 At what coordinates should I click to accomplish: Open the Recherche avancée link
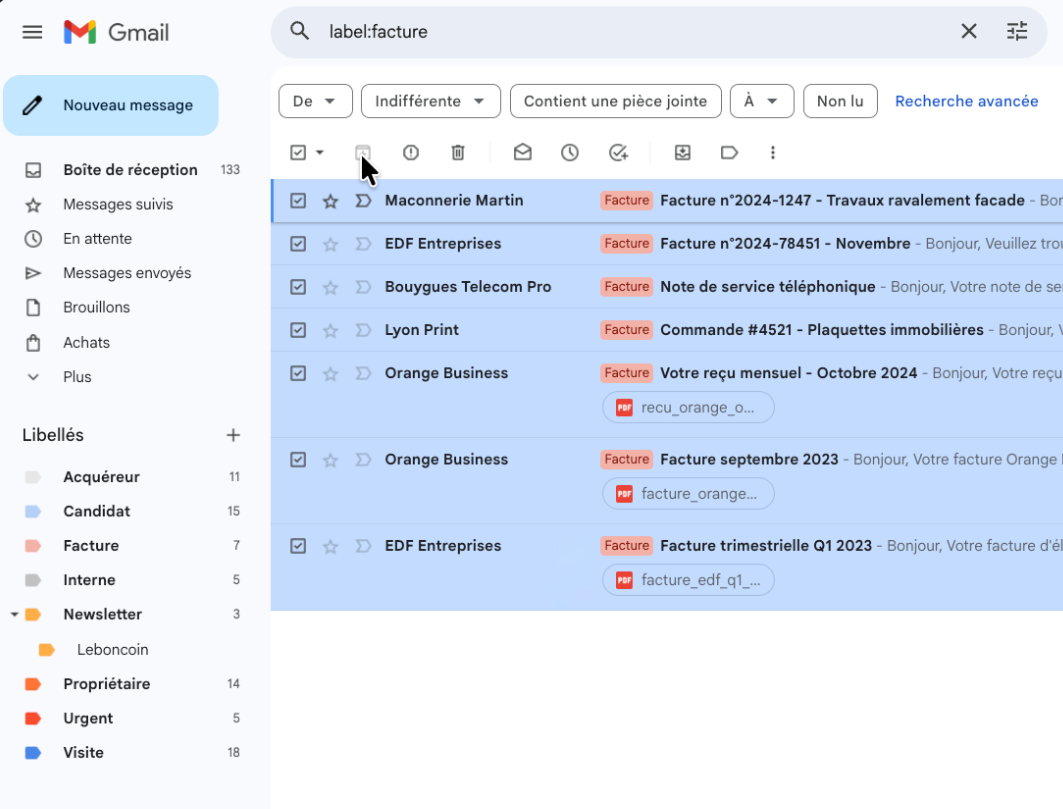(x=966, y=101)
